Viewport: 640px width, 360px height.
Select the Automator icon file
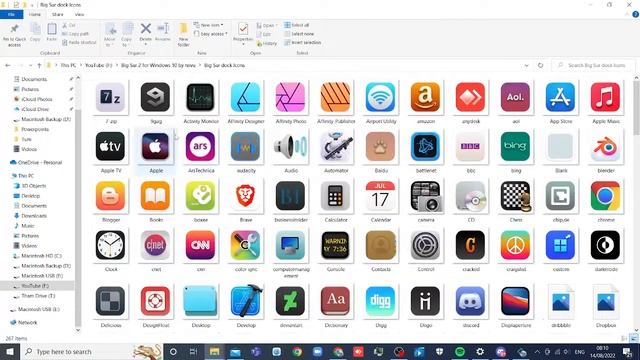coord(336,151)
